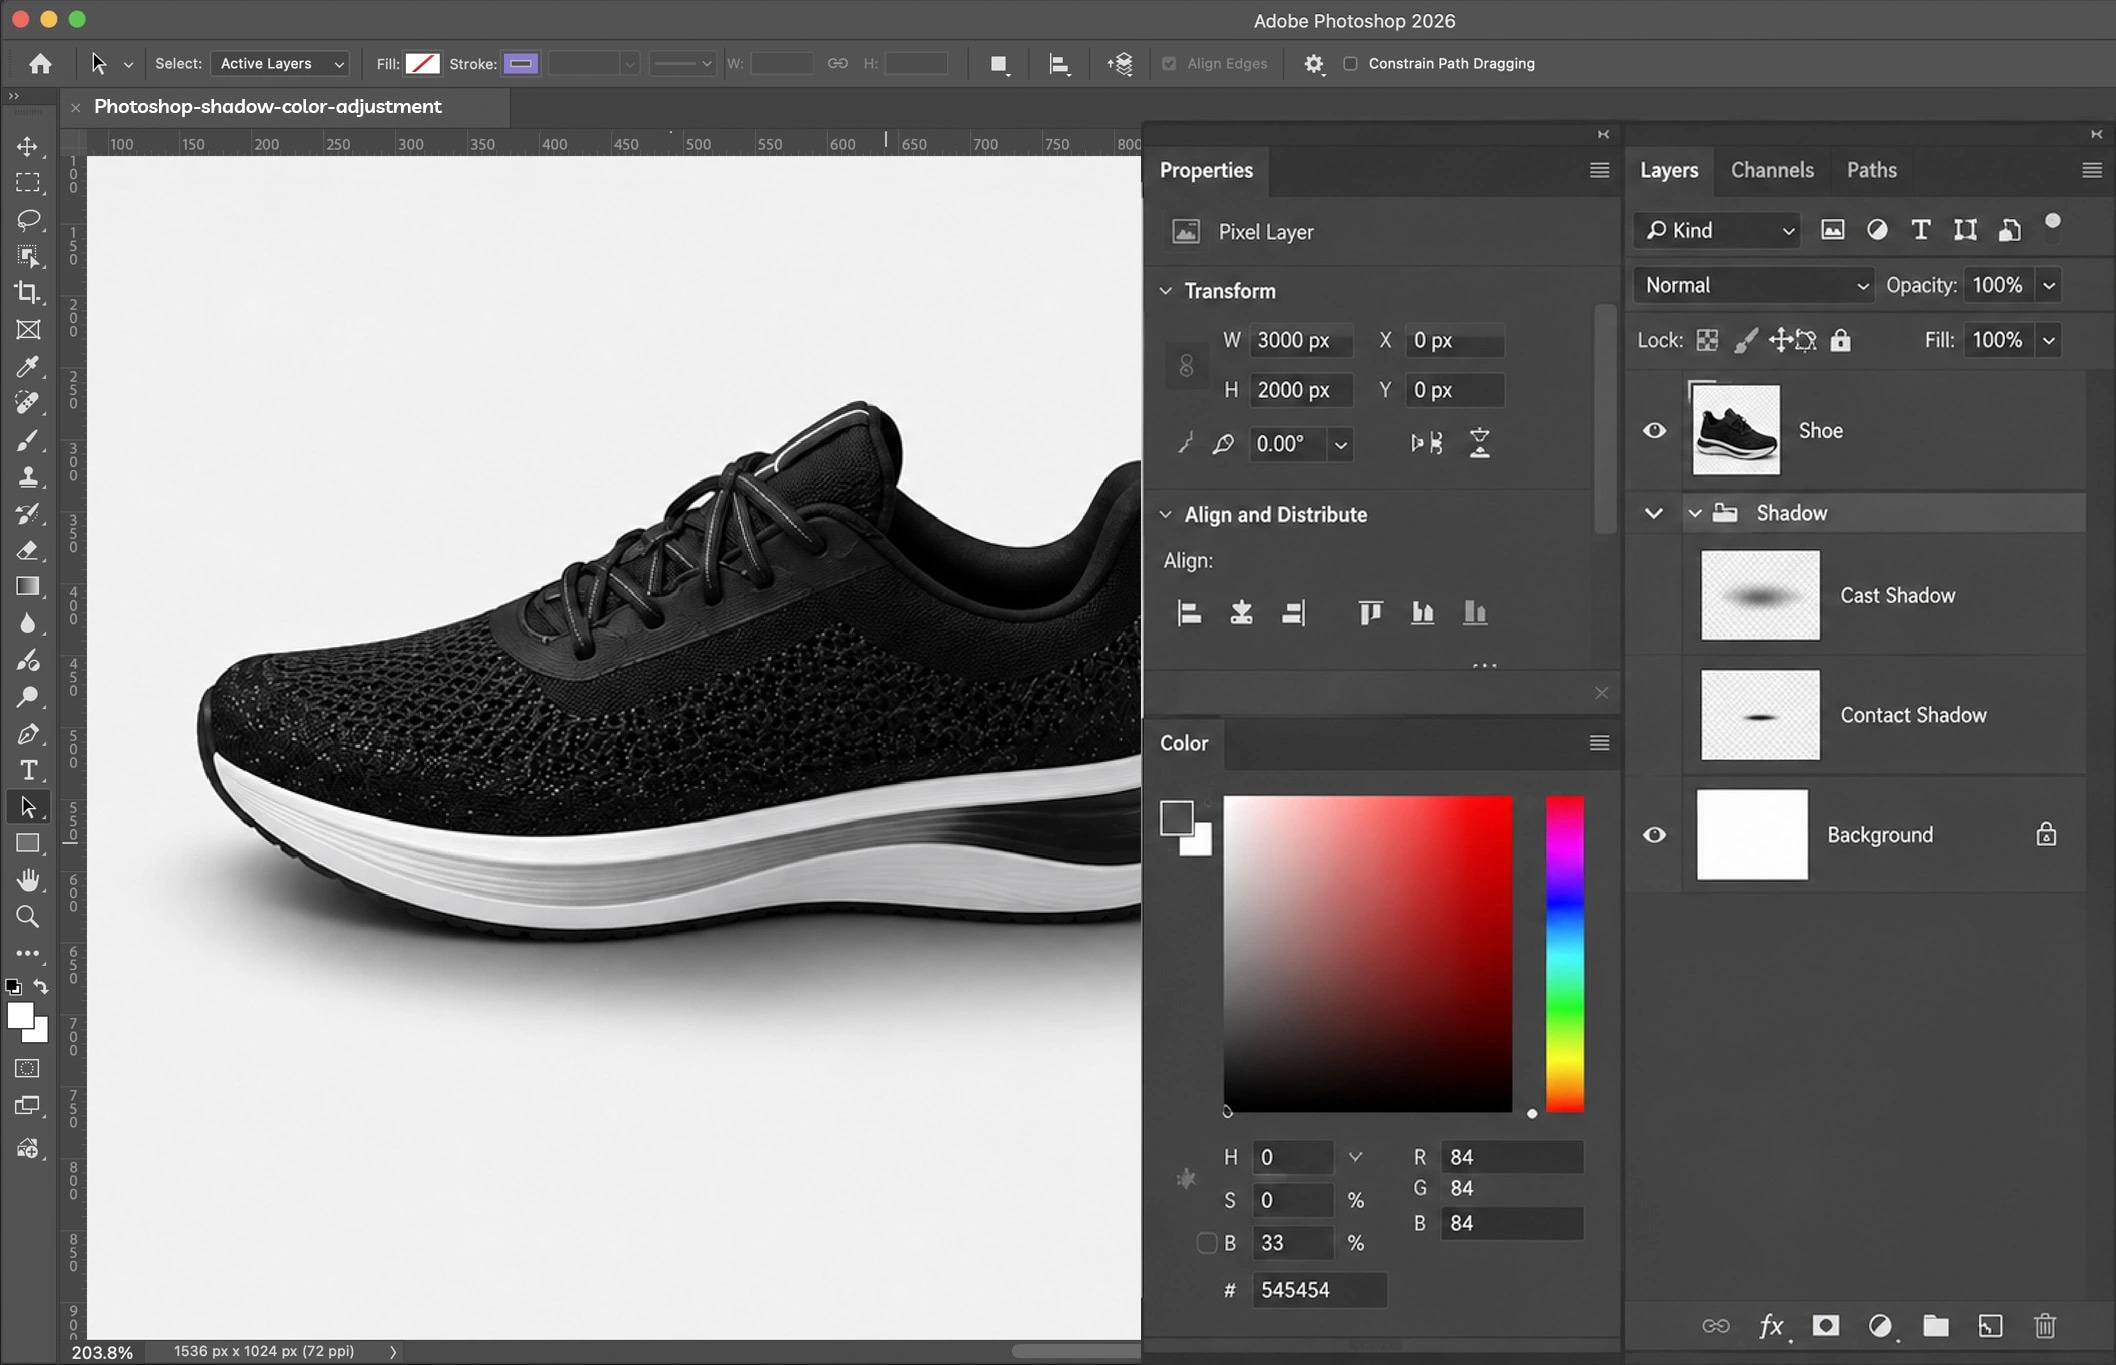
Task: Click the hex color input field
Action: point(1319,1290)
